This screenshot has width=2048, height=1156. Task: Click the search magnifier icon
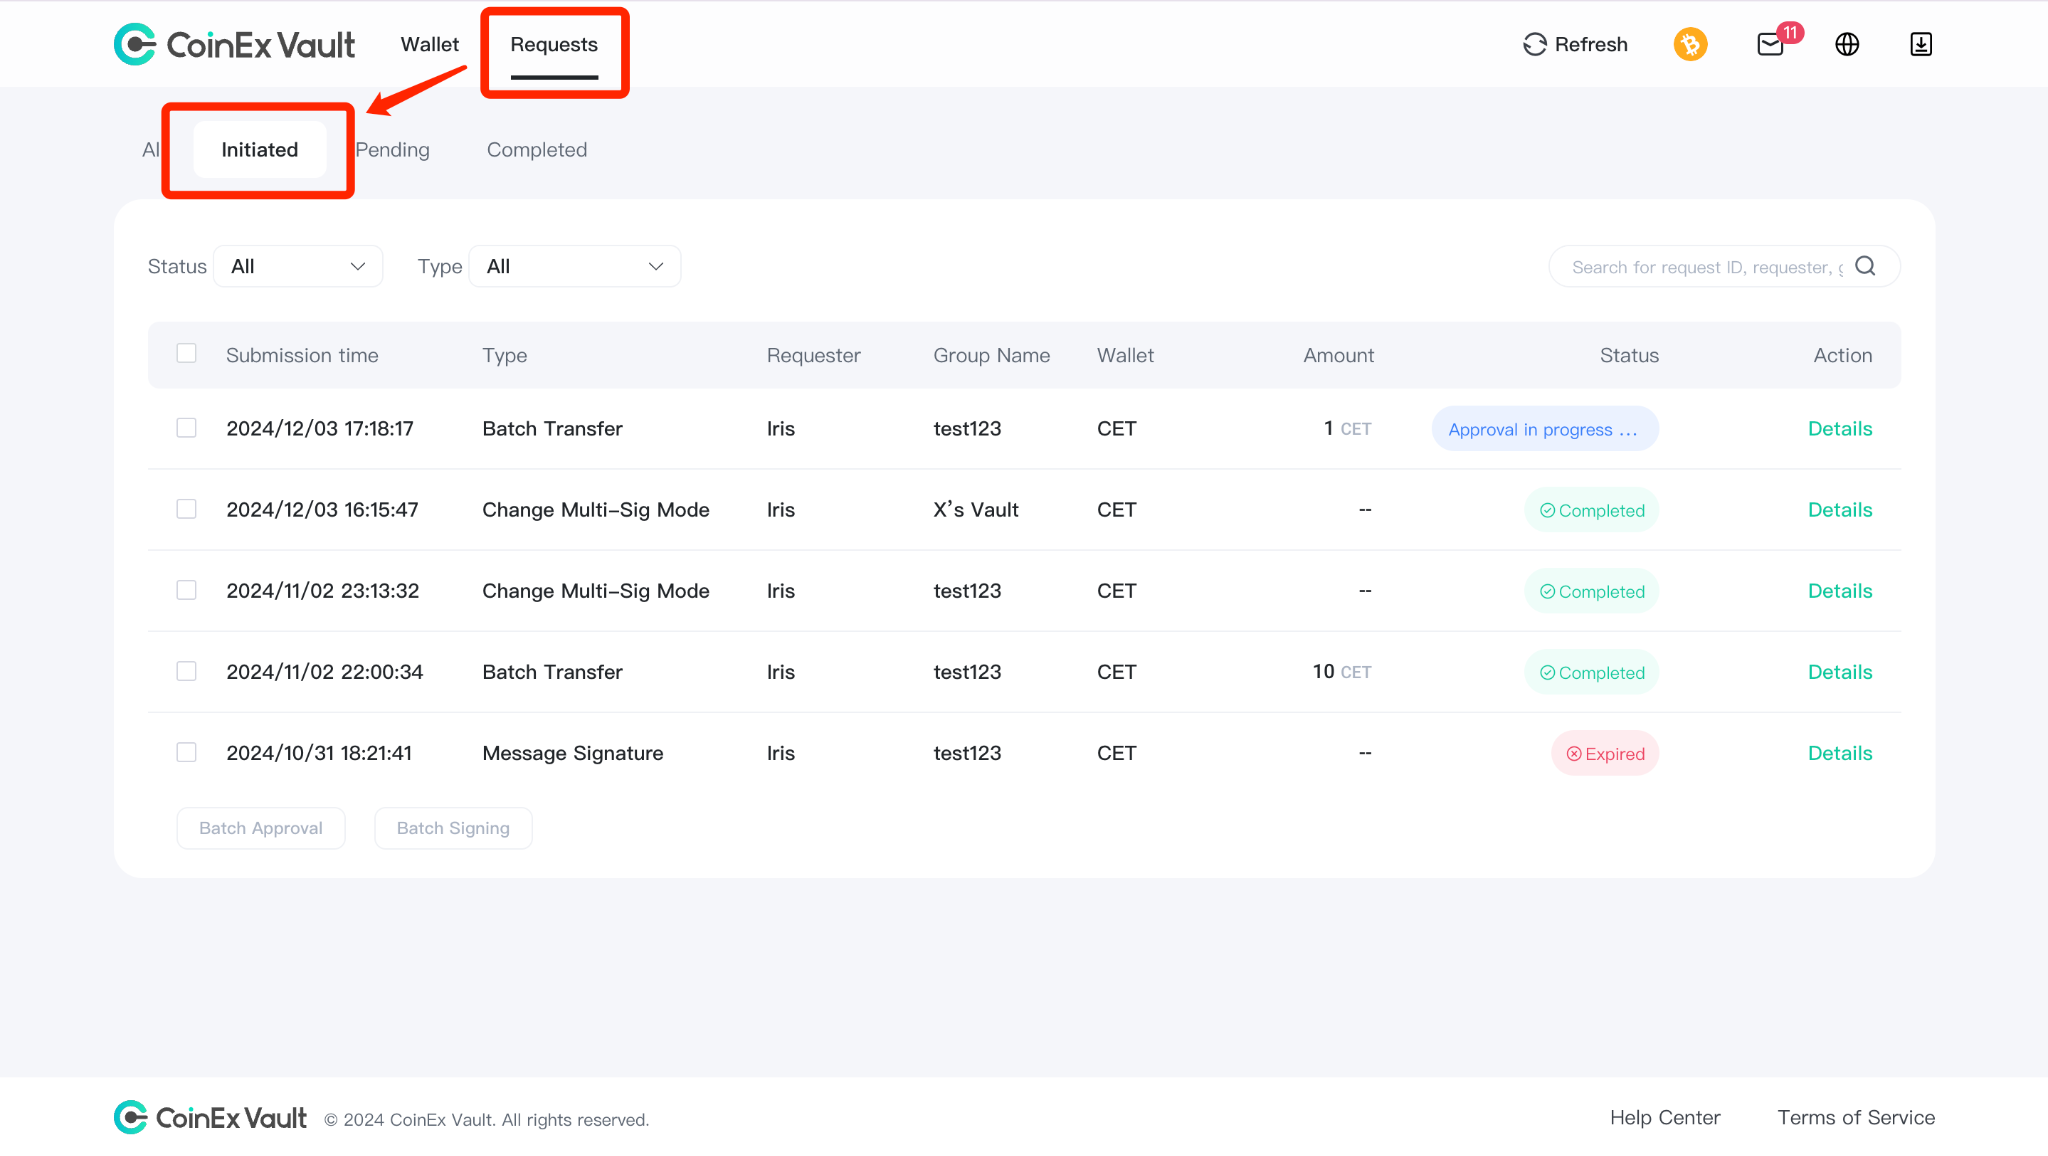tap(1865, 266)
